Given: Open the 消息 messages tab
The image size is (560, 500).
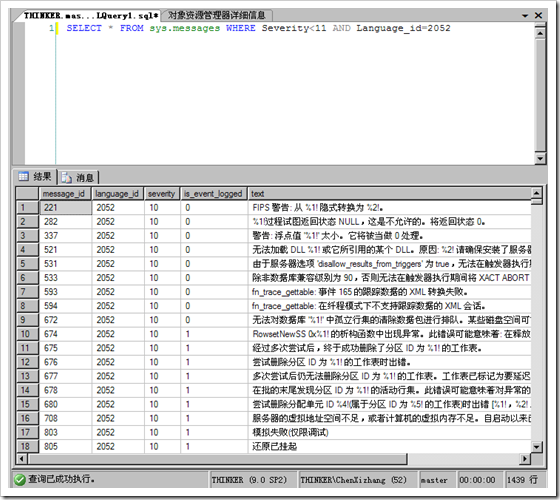Looking at the screenshot, I should point(78,177).
